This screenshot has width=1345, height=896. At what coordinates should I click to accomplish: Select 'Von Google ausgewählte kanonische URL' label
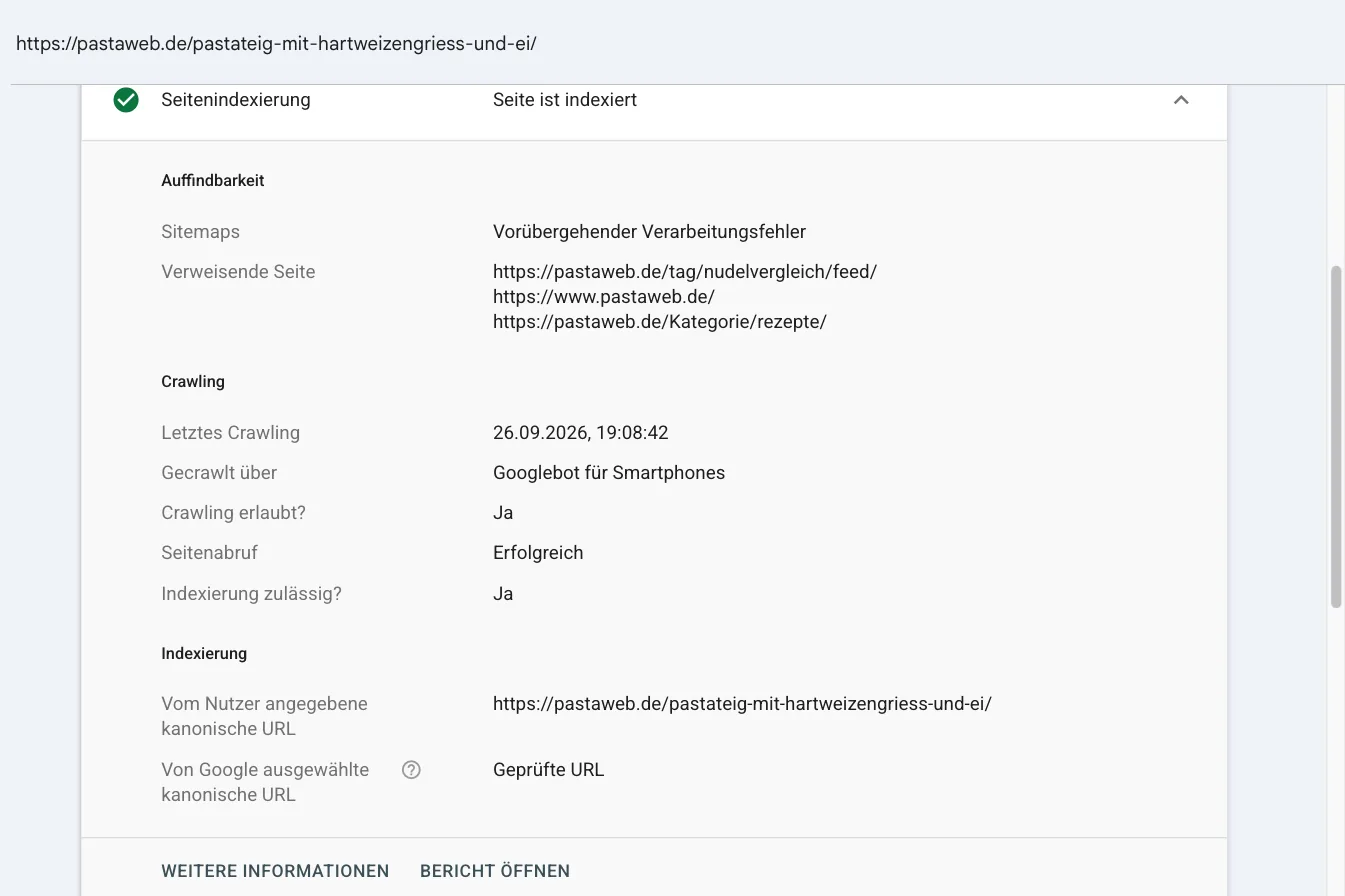coord(265,782)
